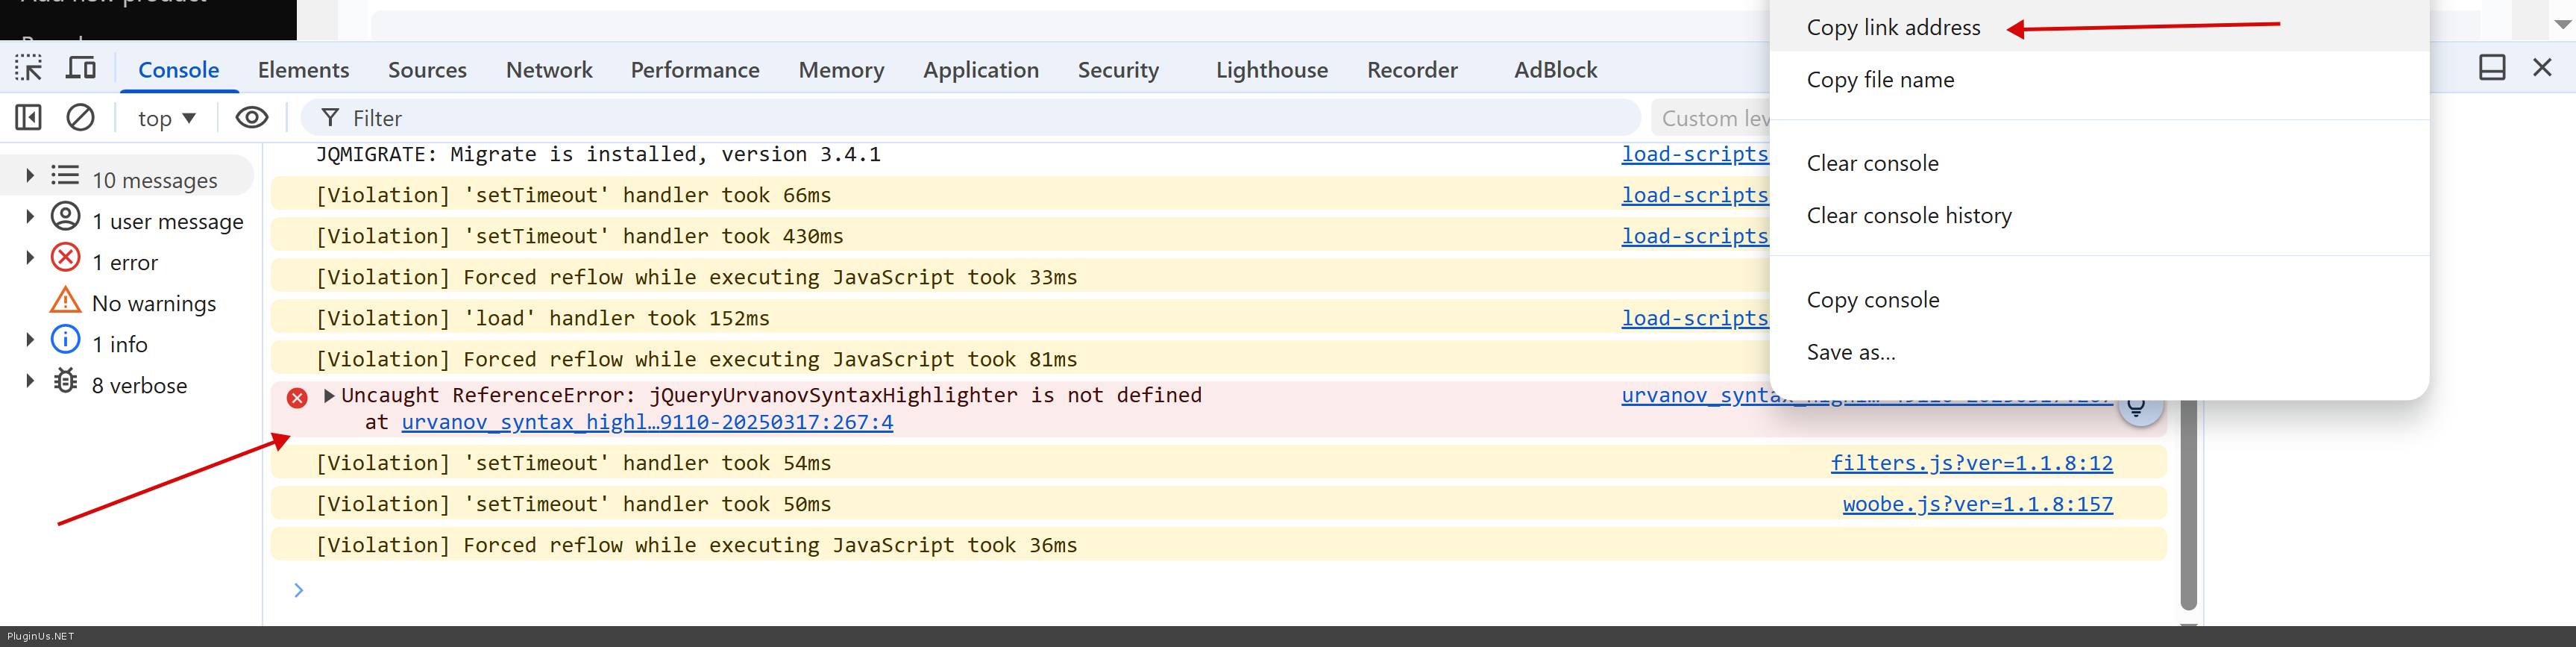The height and width of the screenshot is (647, 2576).
Task: Click the dock side panel icon
Action: pos(2492,68)
